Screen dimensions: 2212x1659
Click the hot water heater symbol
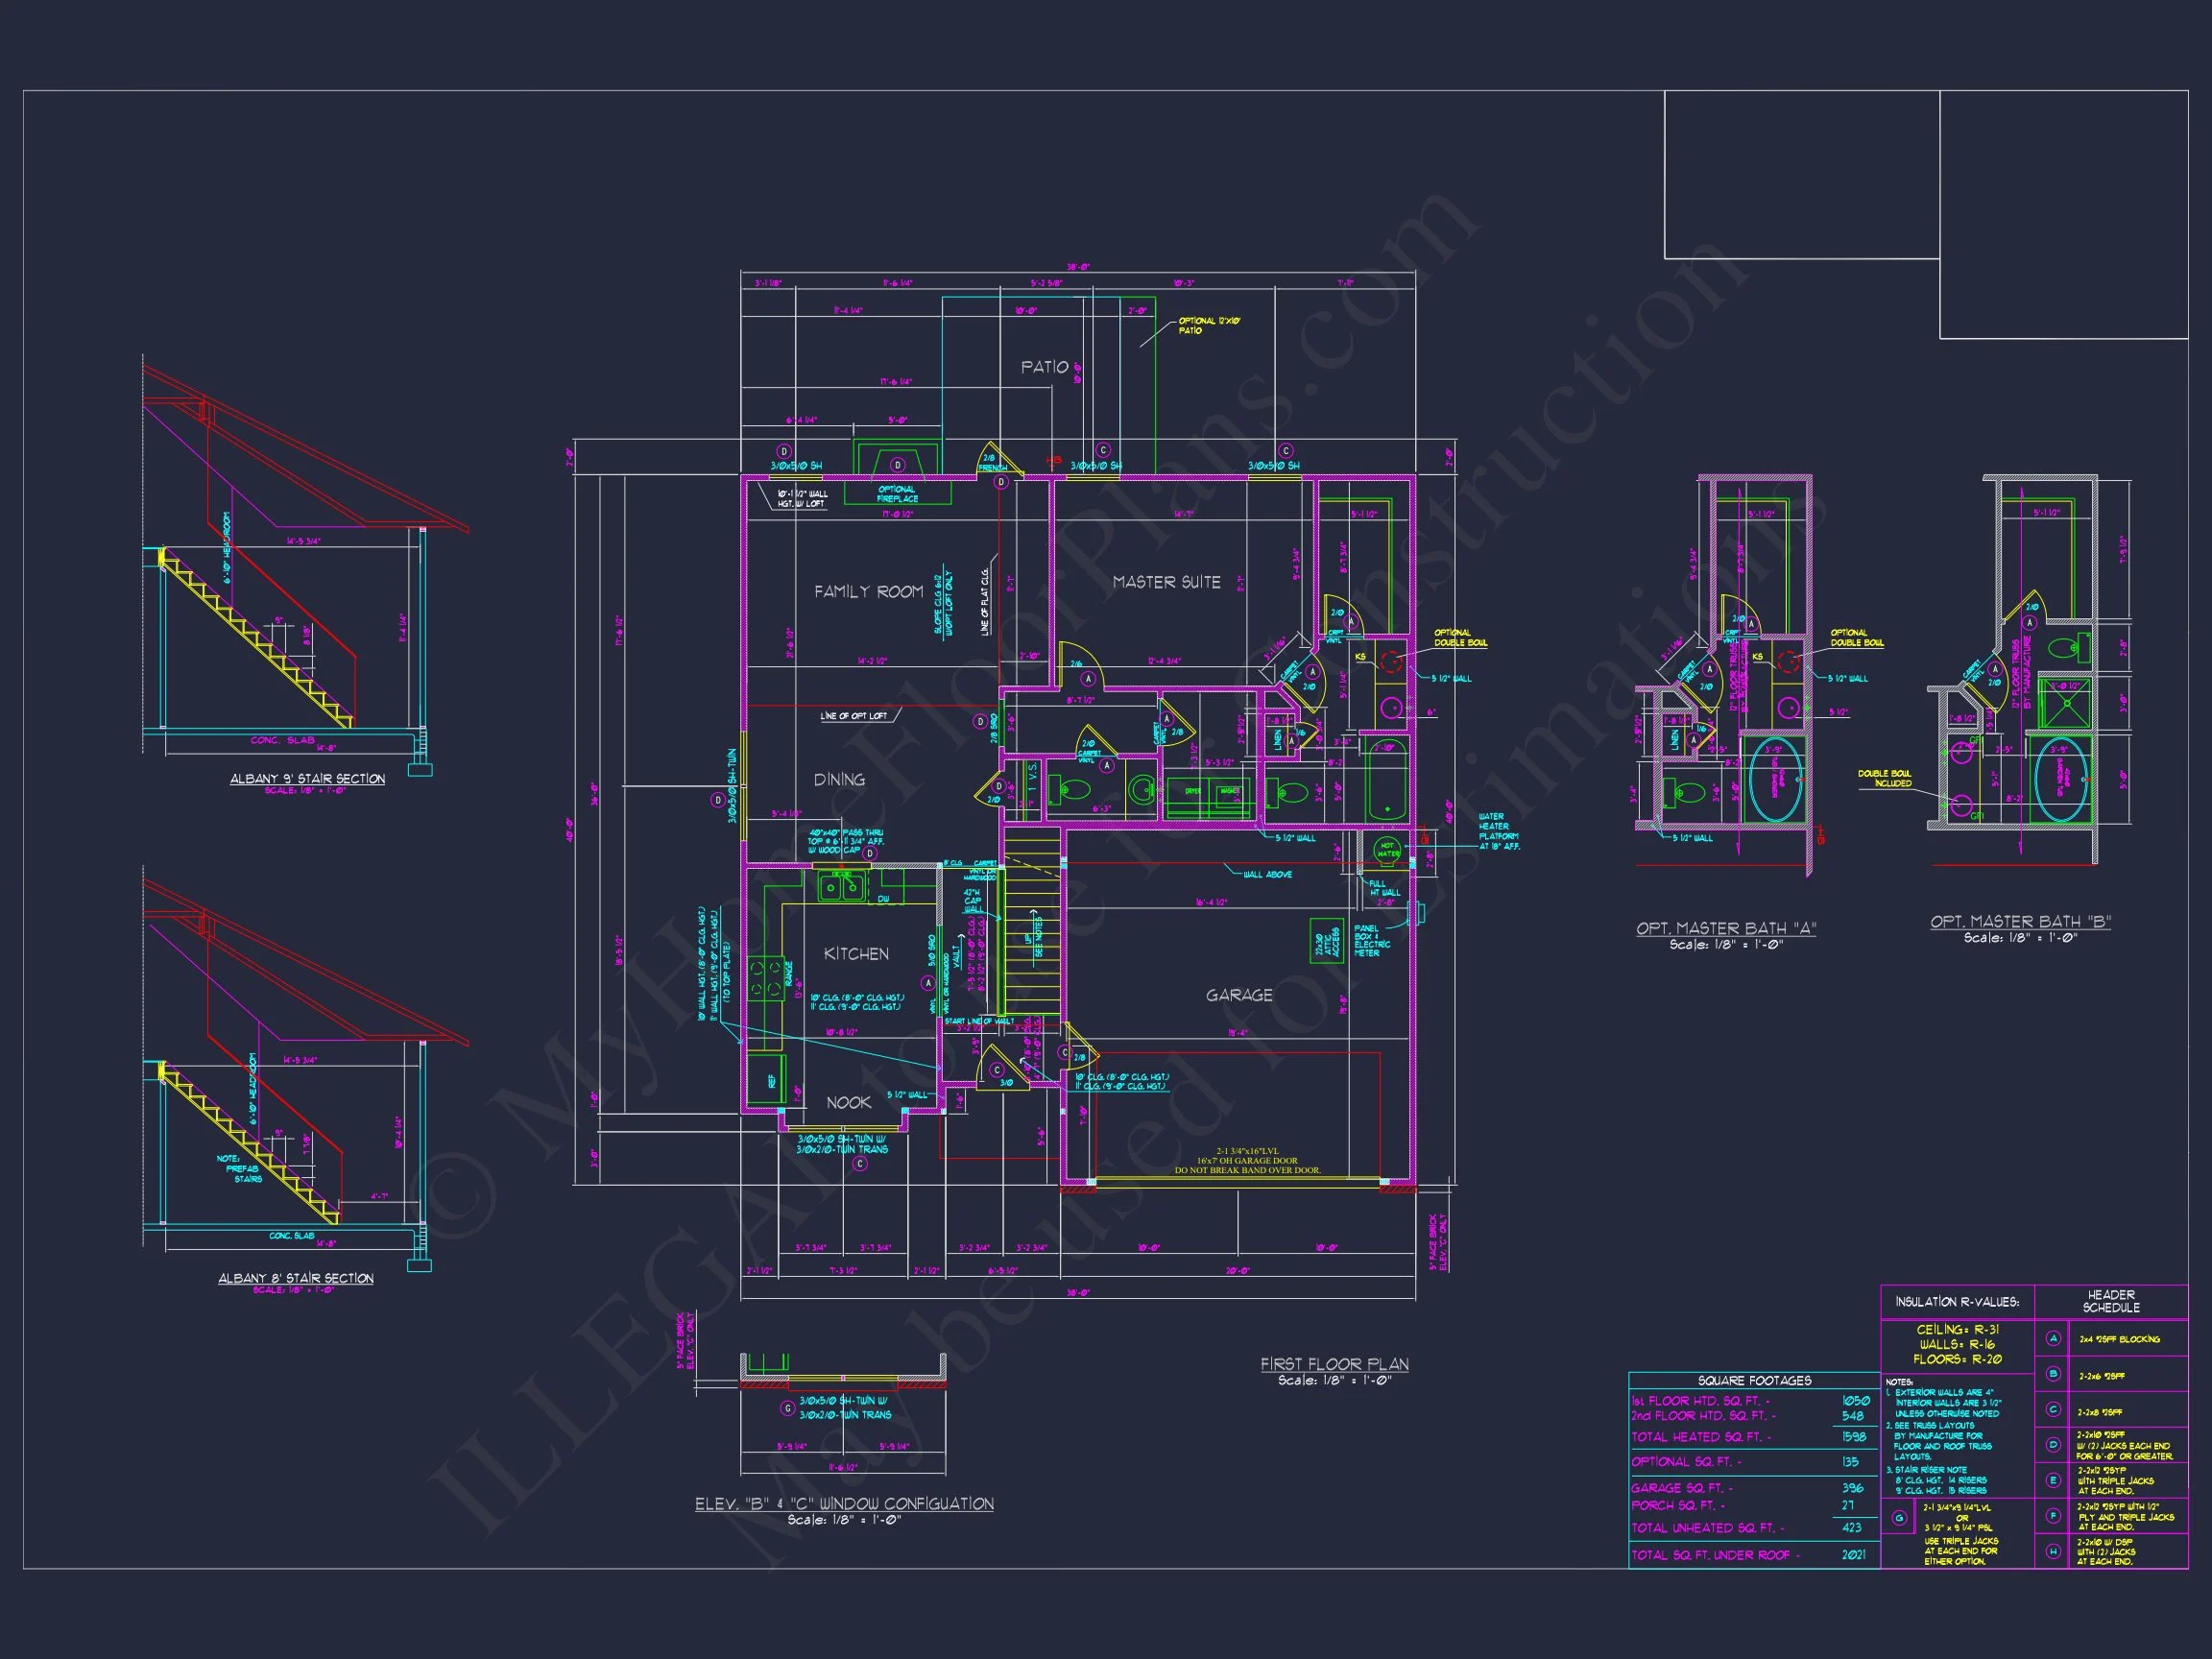[1388, 851]
